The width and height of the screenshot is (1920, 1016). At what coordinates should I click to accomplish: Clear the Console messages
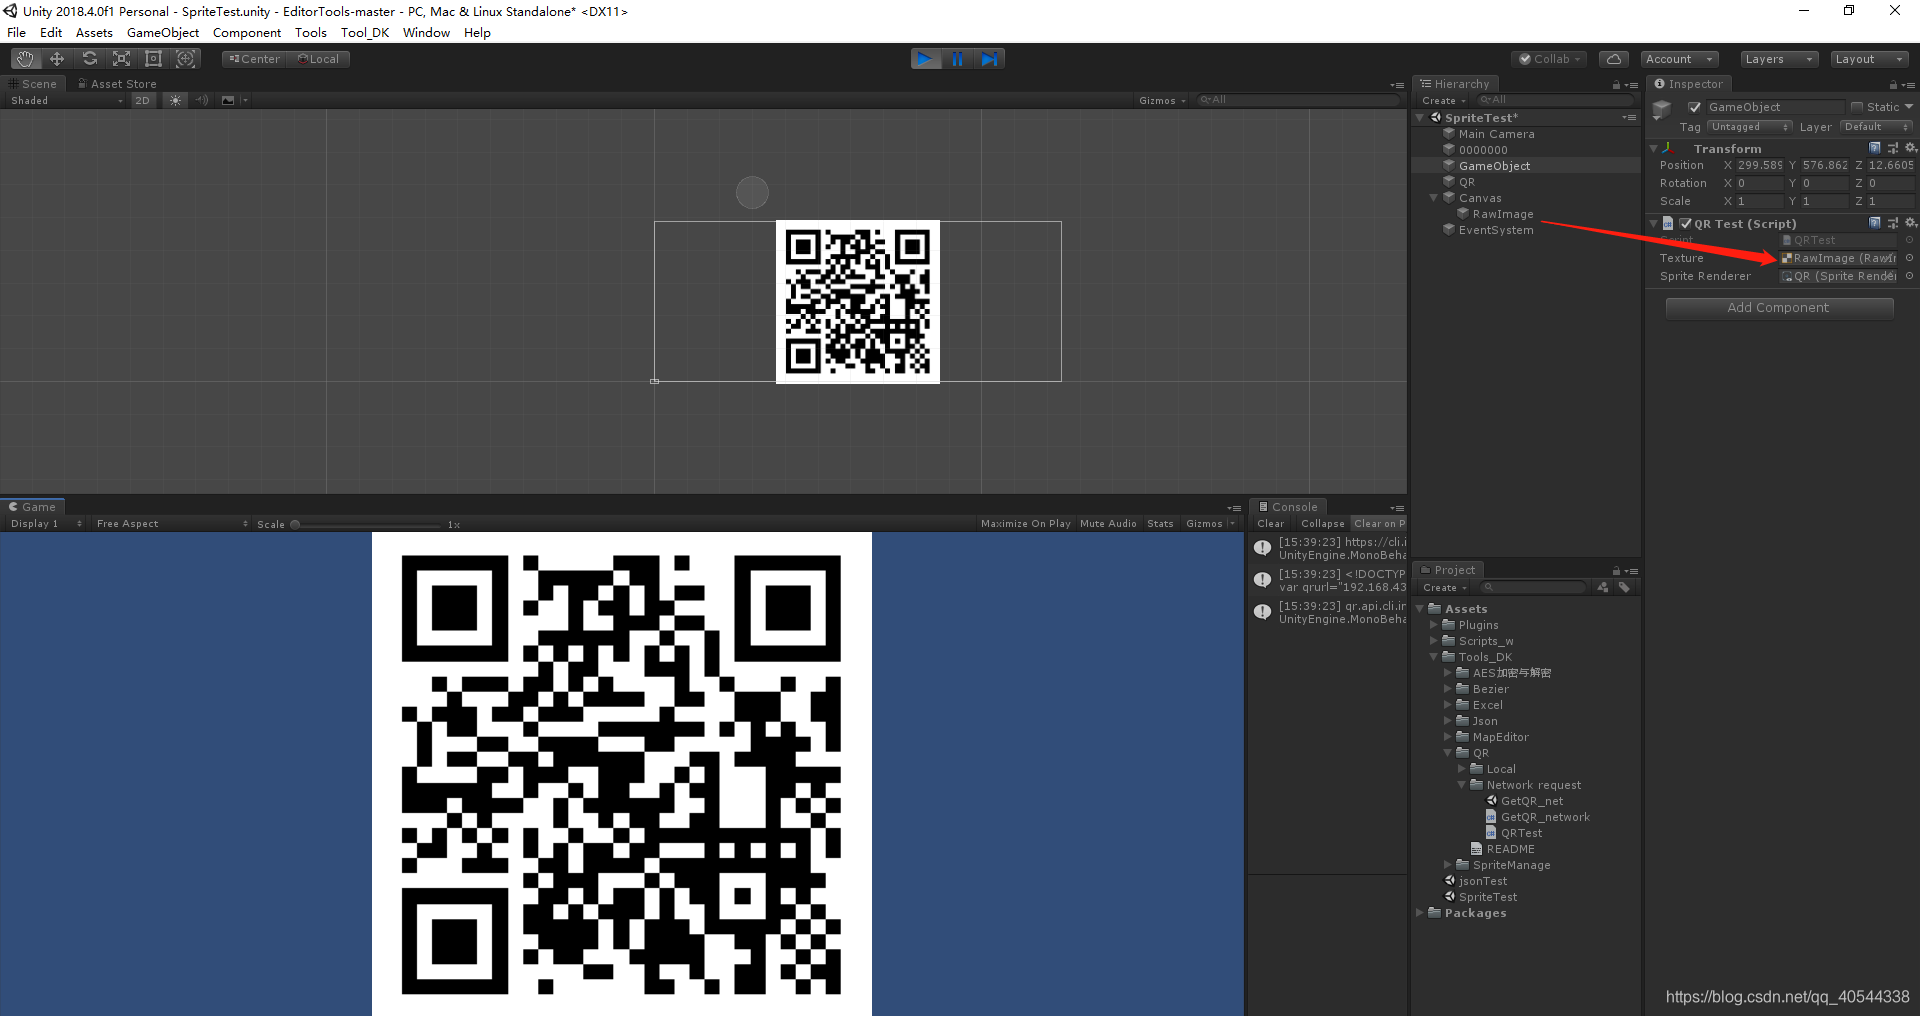pos(1269,523)
